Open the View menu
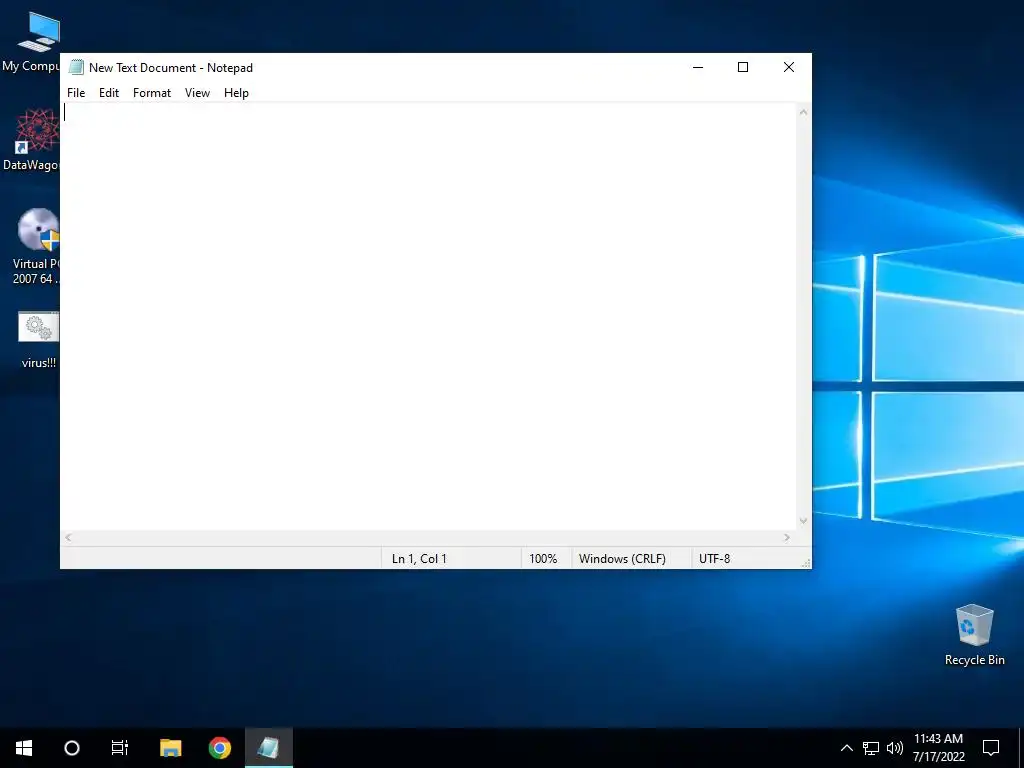Image resolution: width=1024 pixels, height=768 pixels. pyautogui.click(x=197, y=93)
